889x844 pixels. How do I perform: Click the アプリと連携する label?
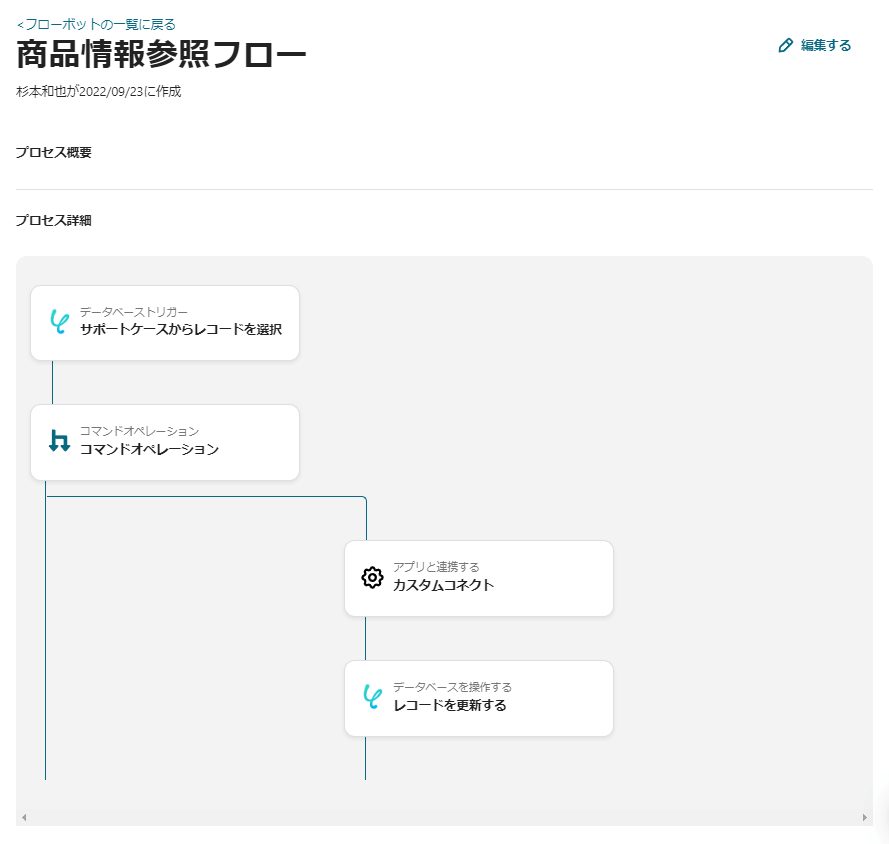click(436, 567)
